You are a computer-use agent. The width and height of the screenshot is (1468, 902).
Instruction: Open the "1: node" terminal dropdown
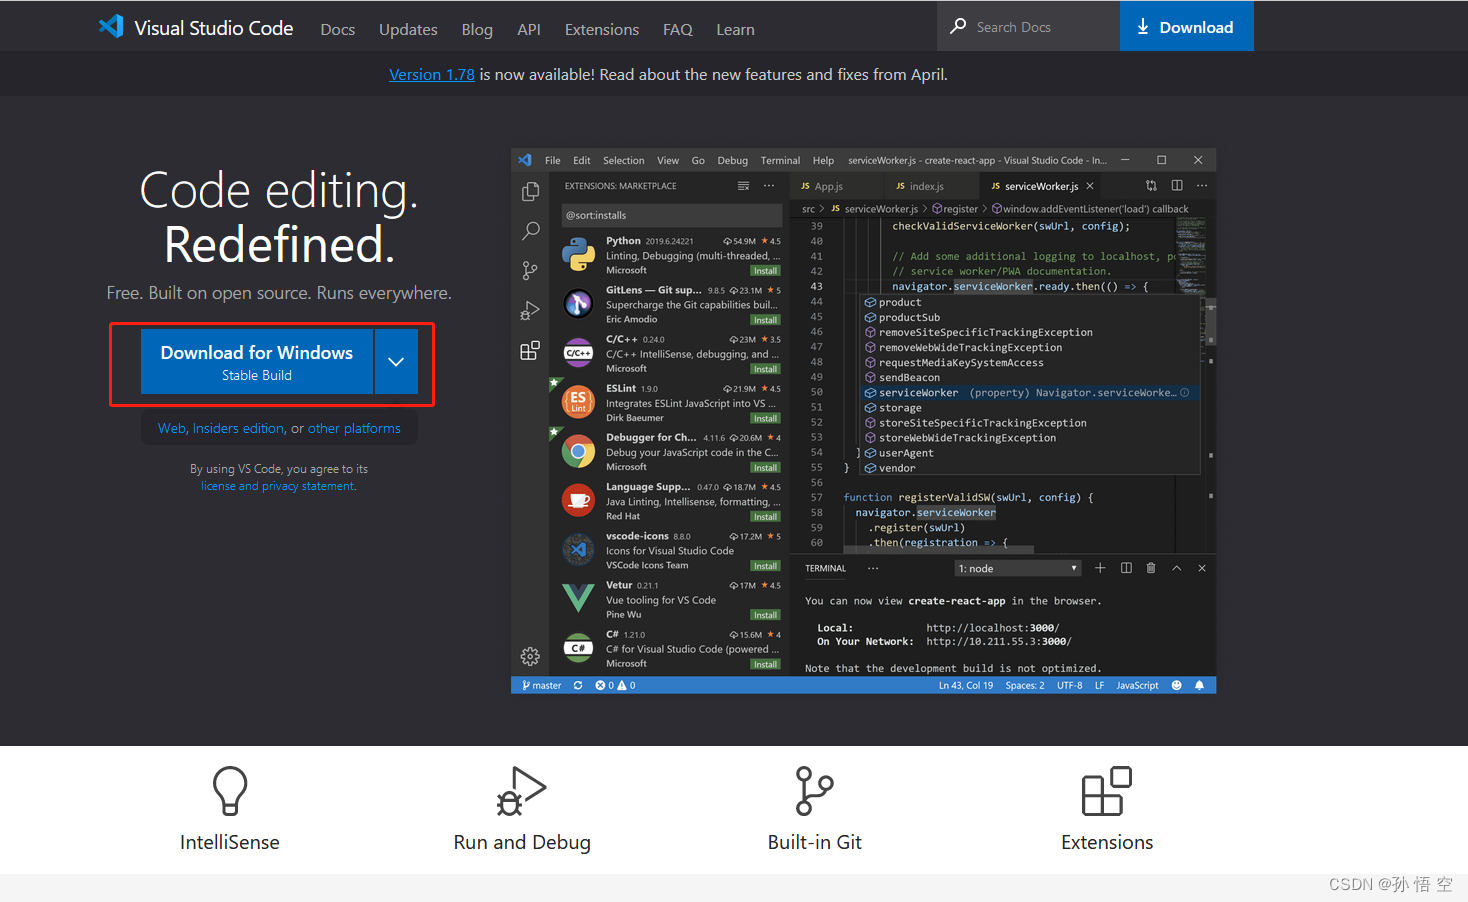click(1018, 568)
